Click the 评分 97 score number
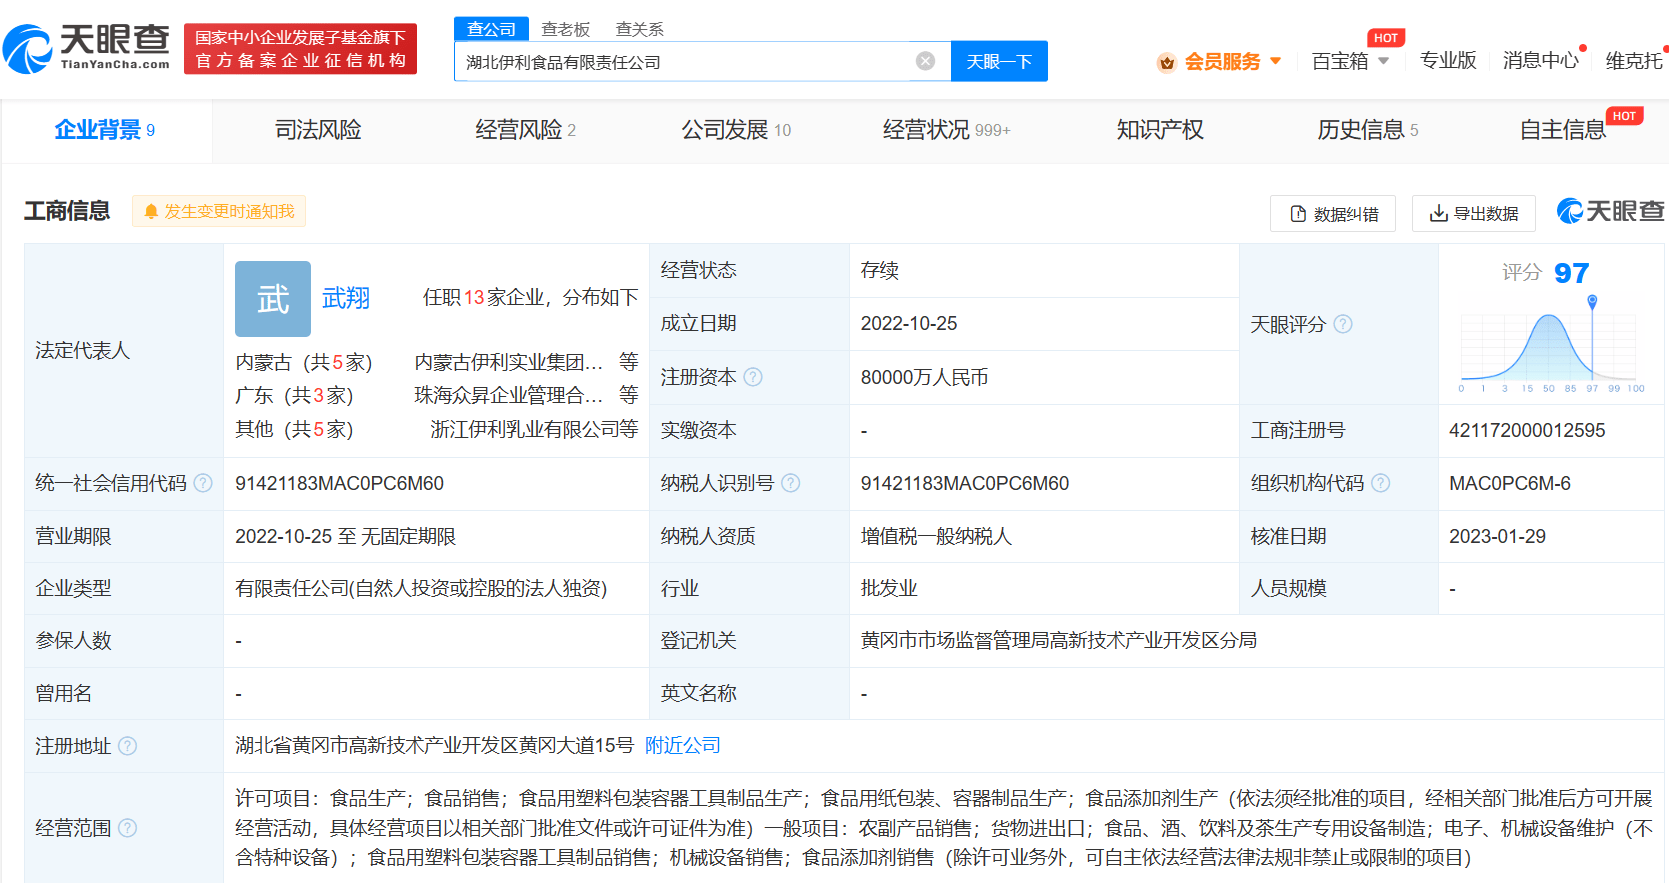The image size is (1669, 883). 1571,273
